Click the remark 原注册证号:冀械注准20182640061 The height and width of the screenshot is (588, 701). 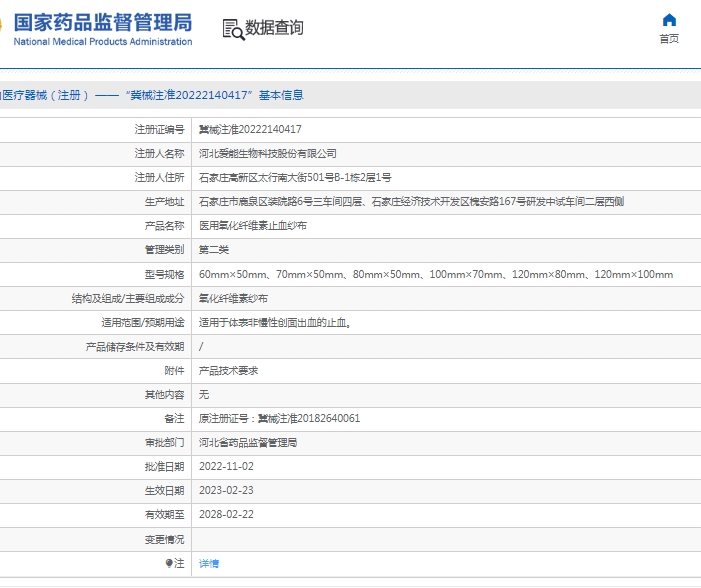[279, 419]
